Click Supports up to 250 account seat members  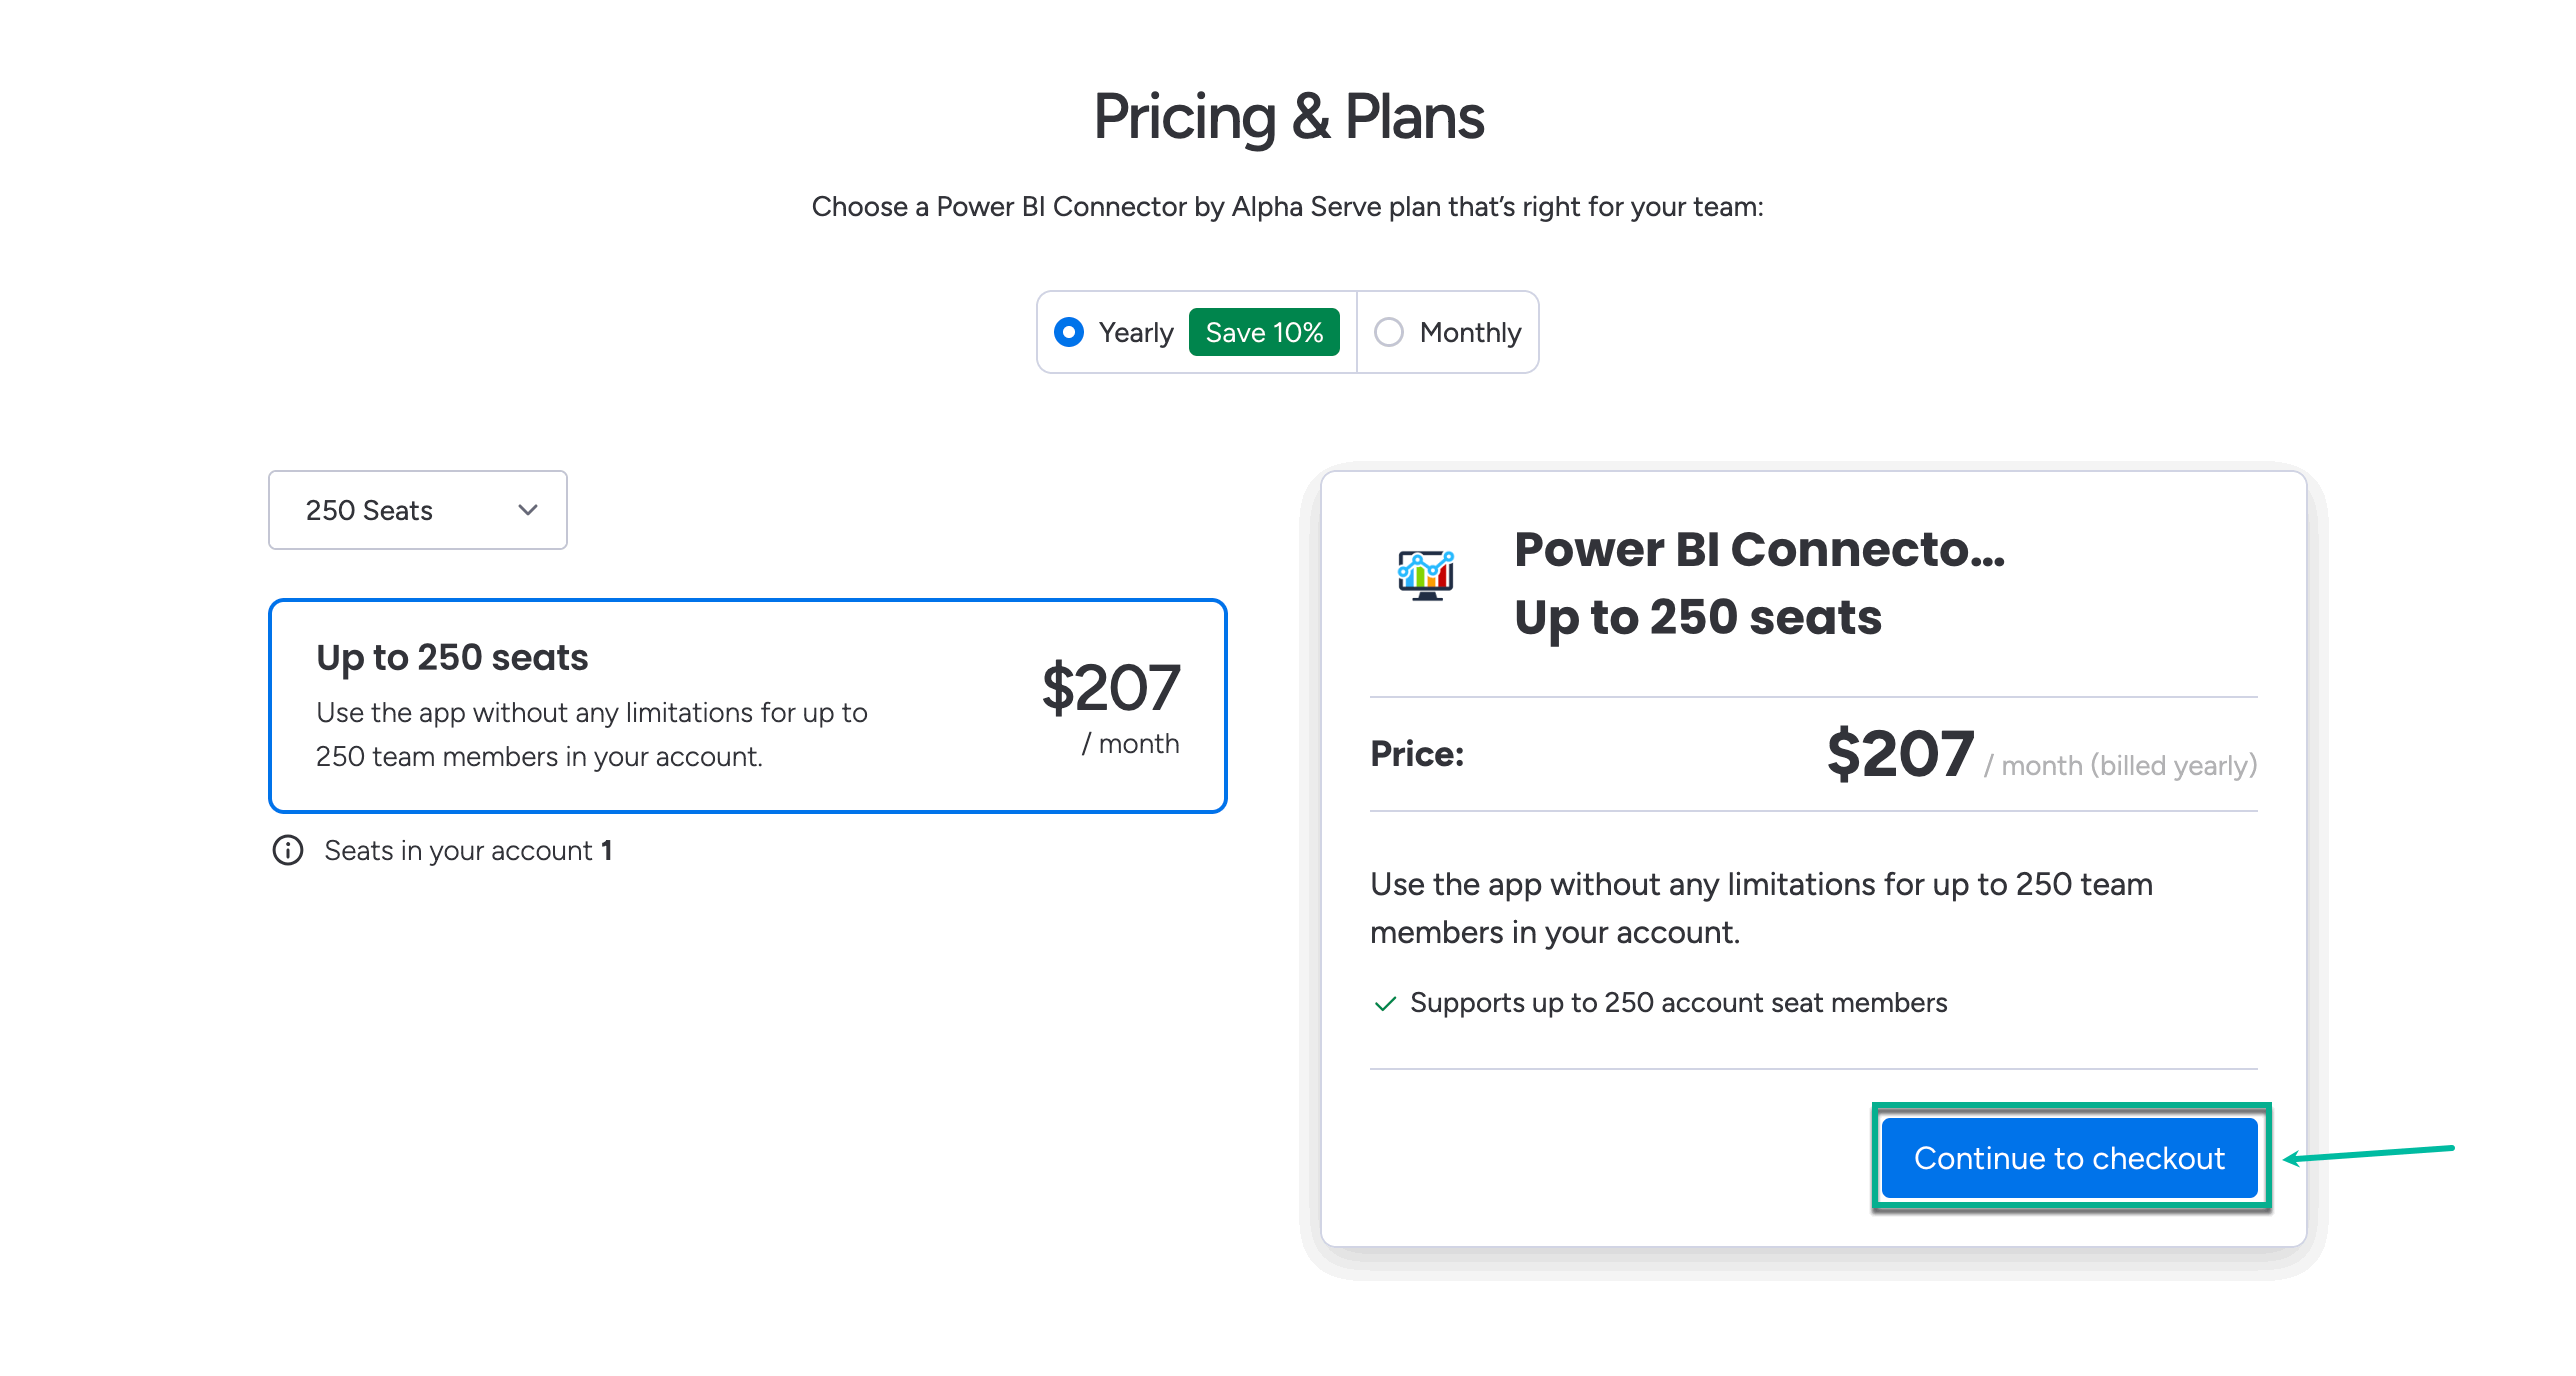tap(1678, 1003)
